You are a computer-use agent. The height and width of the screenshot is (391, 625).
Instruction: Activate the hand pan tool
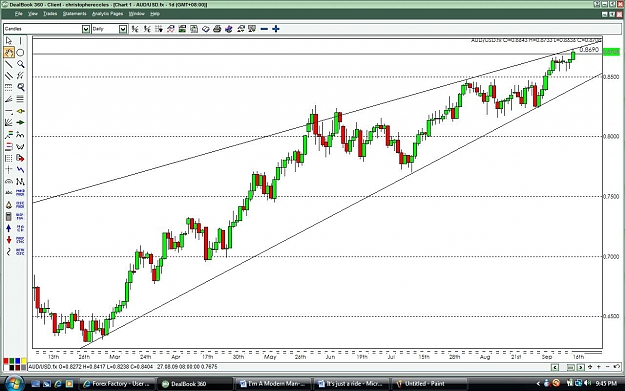pyautogui.click(x=9, y=52)
